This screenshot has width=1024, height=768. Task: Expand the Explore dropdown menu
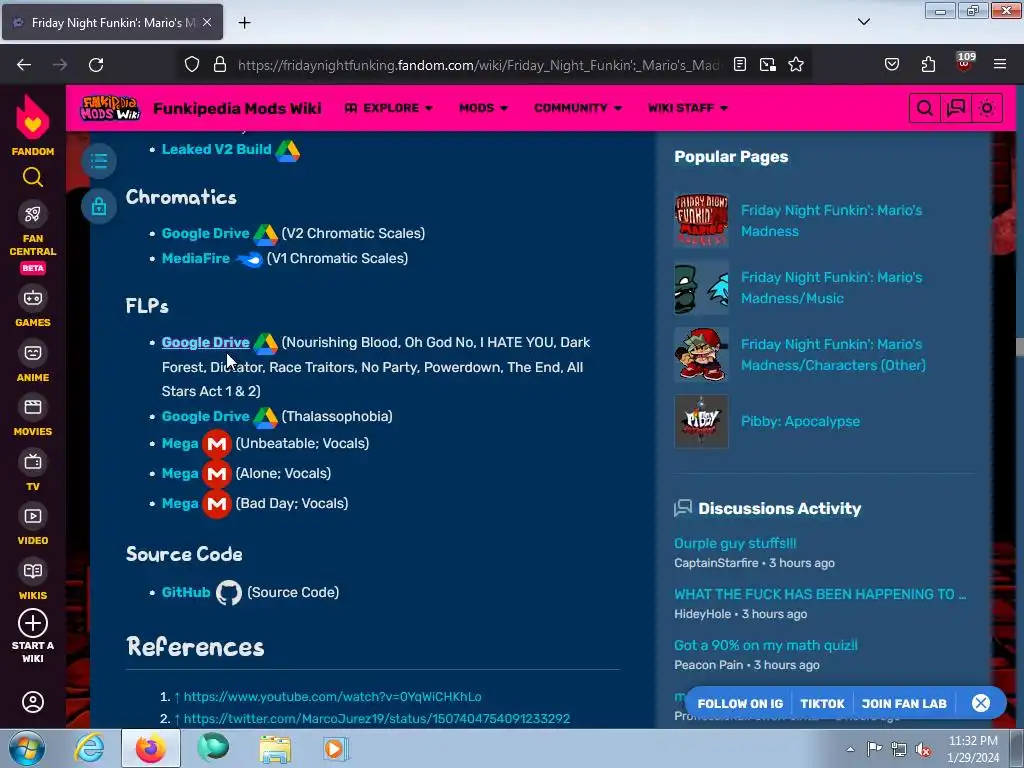tap(389, 108)
